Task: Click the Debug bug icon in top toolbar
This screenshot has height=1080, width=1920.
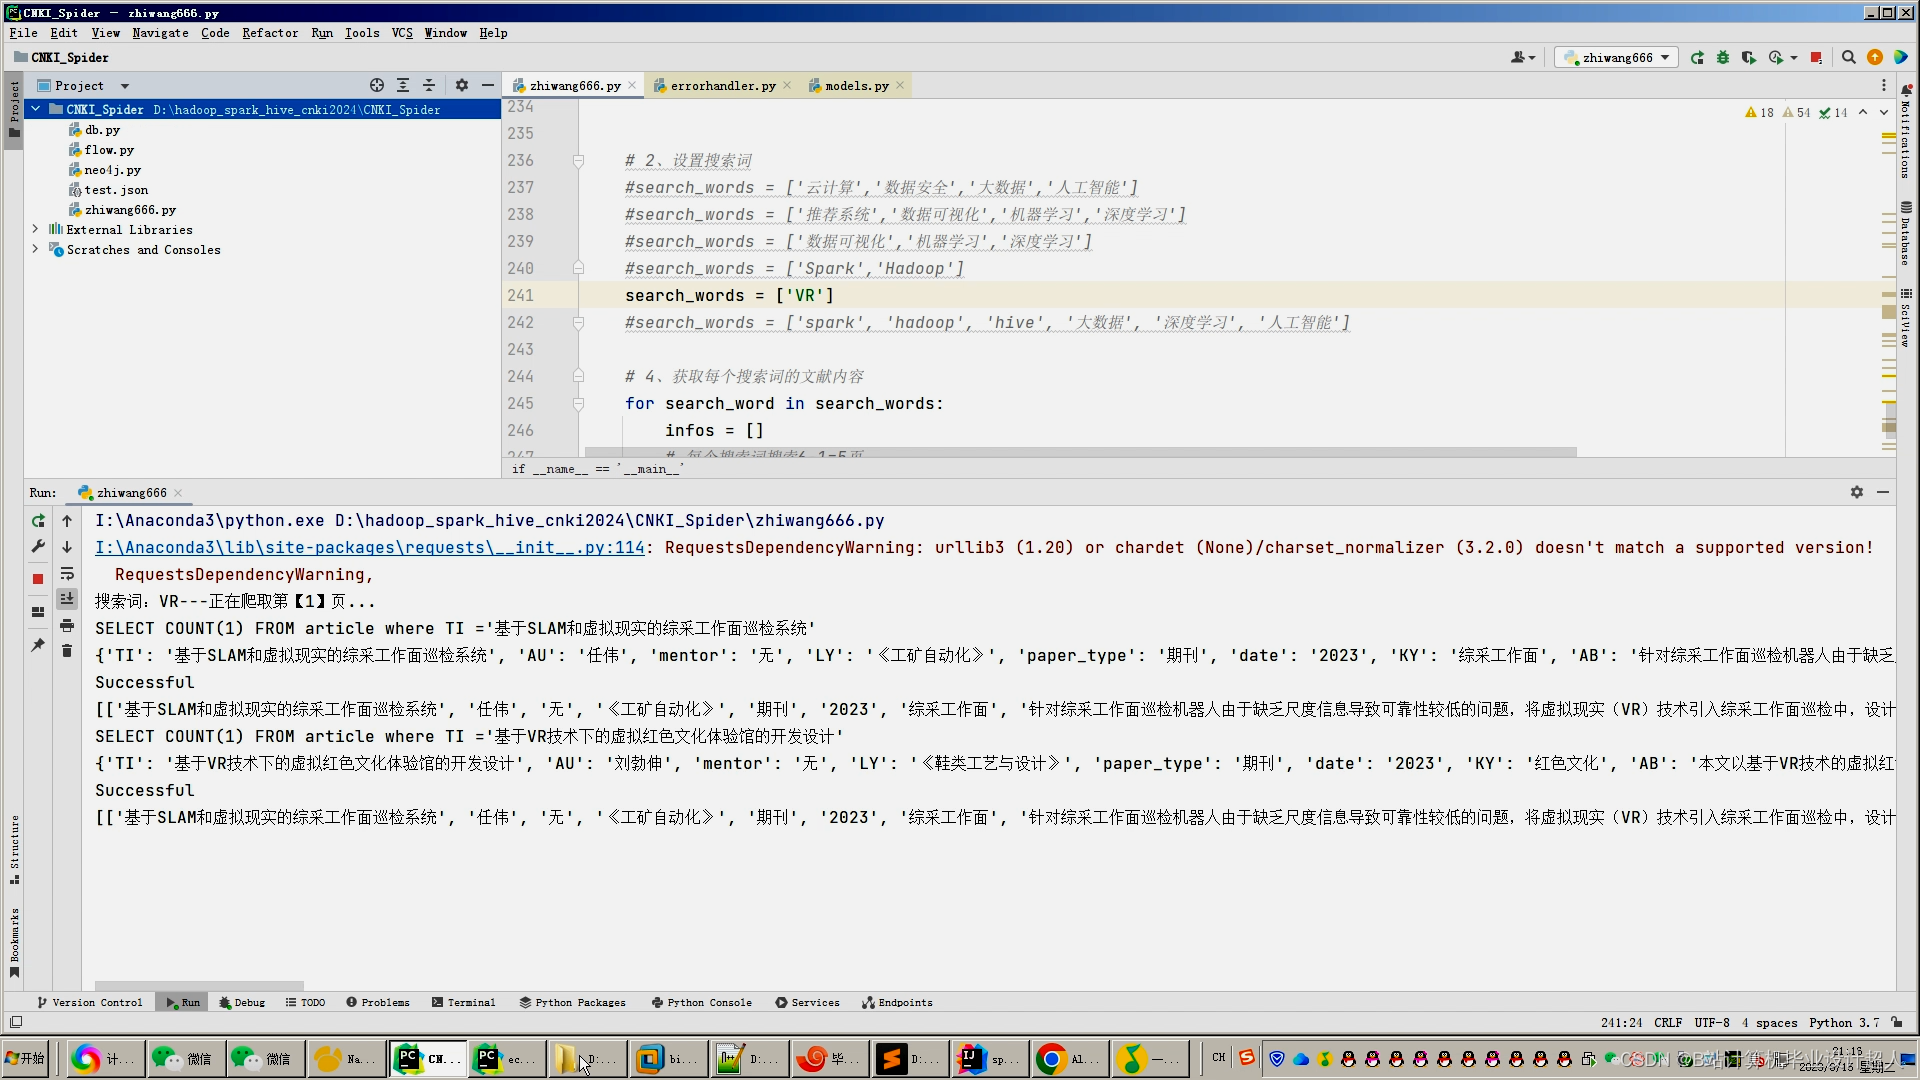Action: (1723, 58)
